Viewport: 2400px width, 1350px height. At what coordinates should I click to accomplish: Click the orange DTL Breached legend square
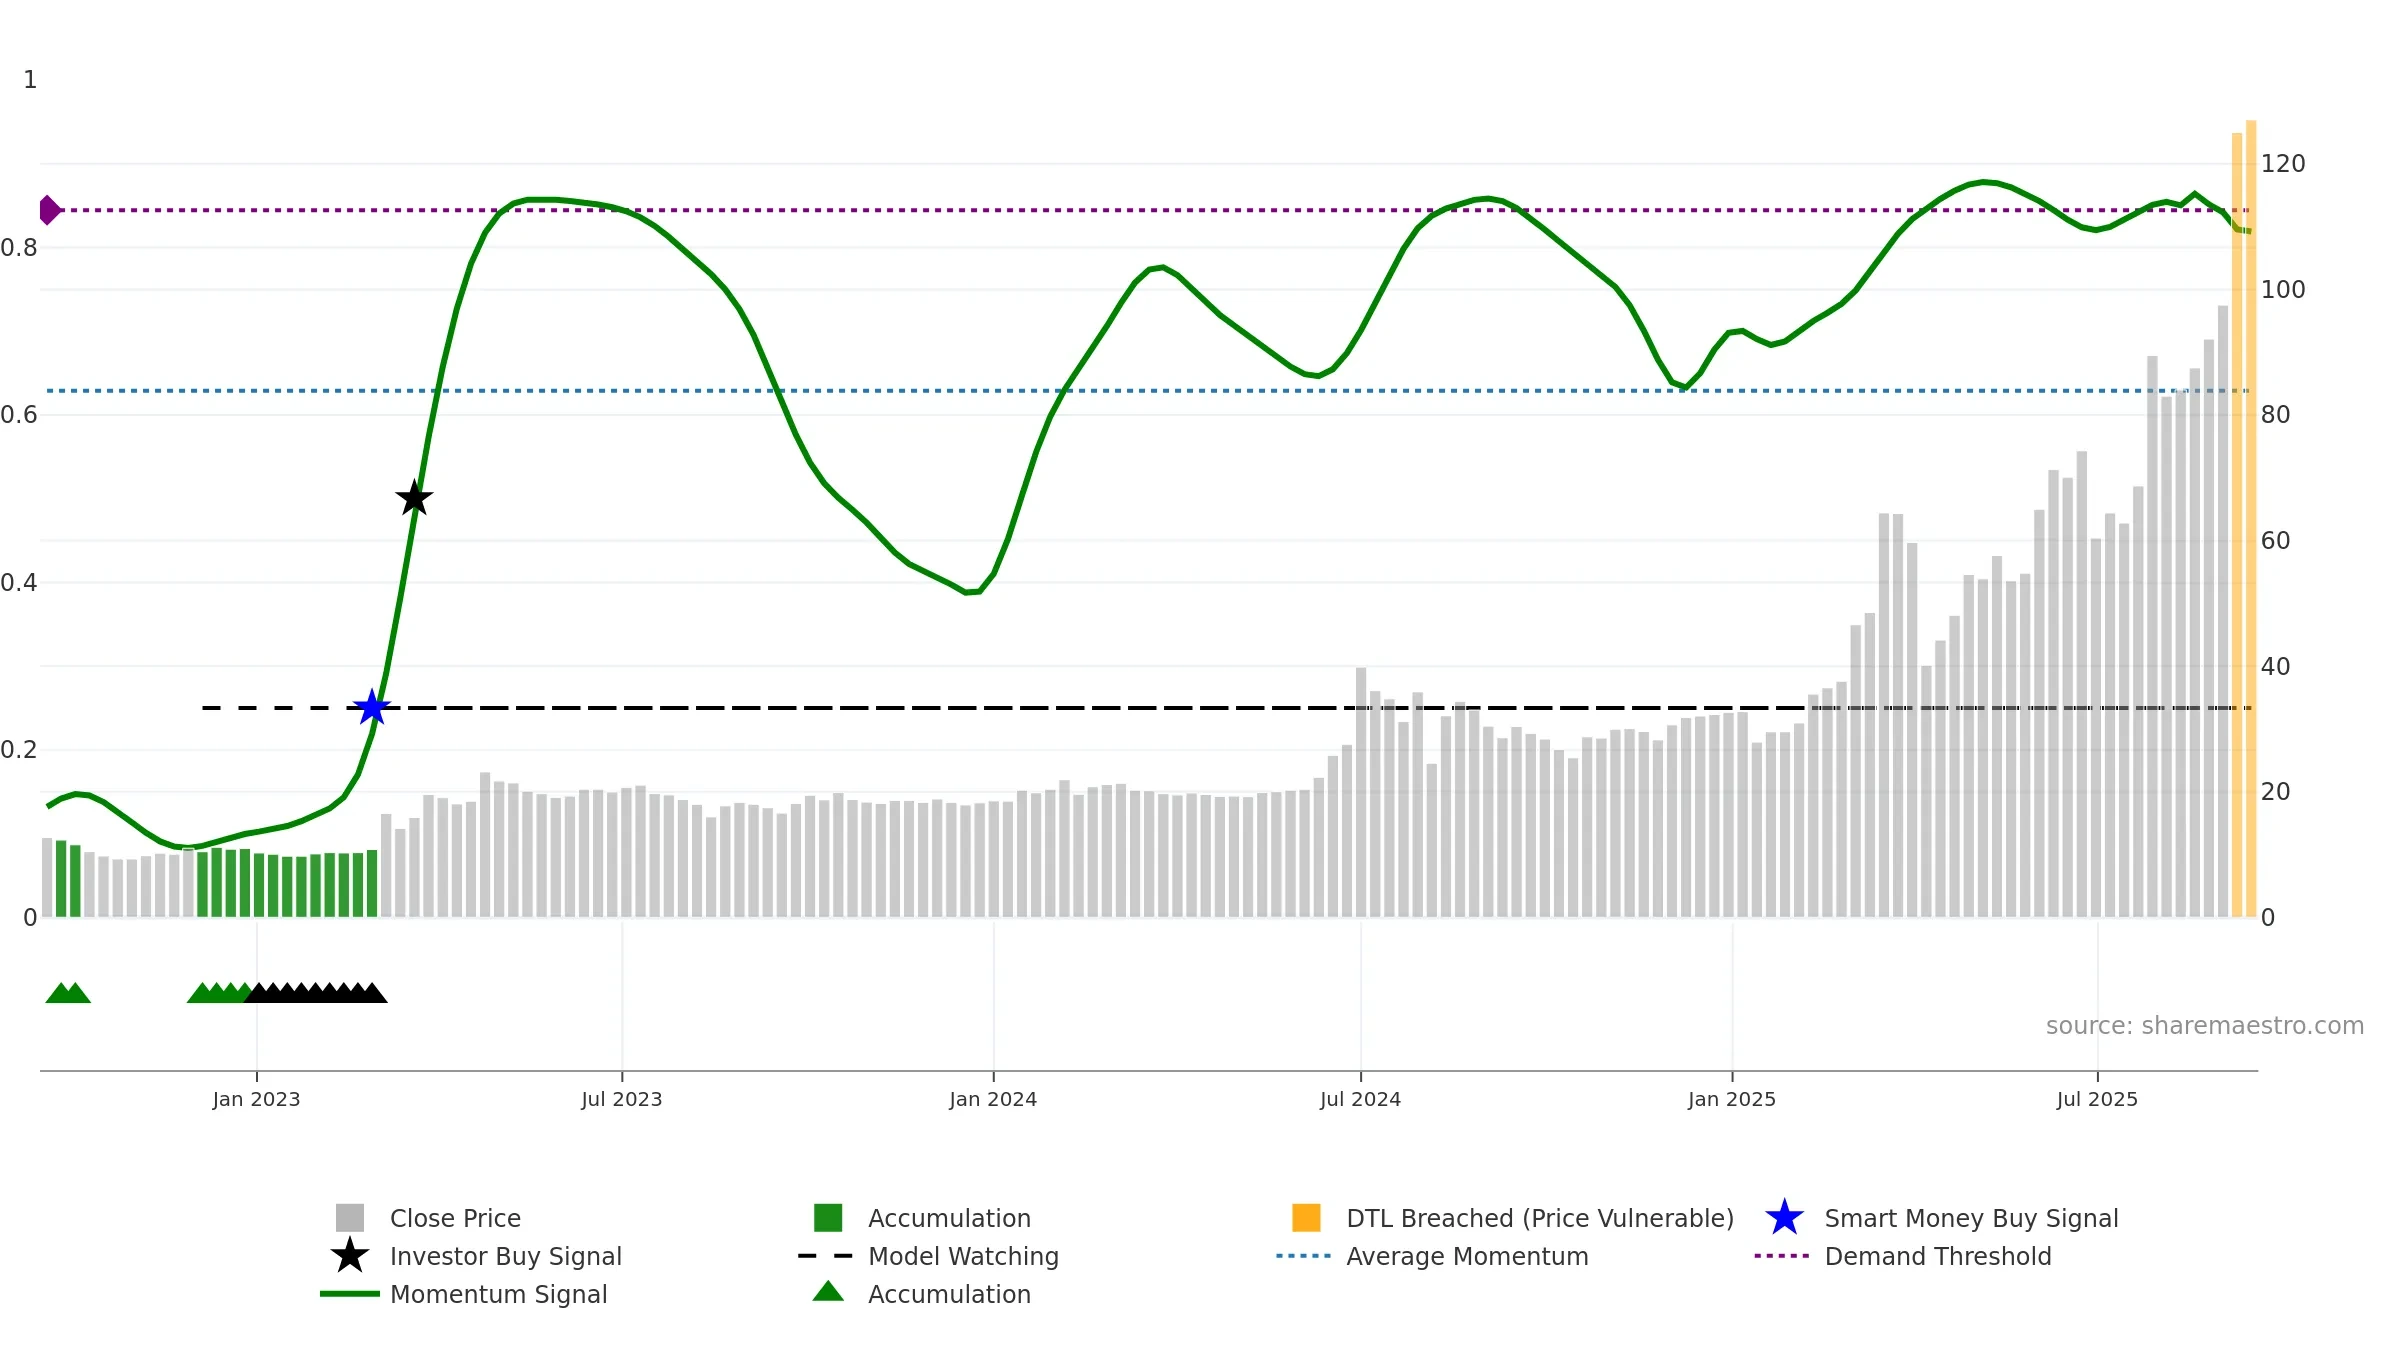(1306, 1217)
